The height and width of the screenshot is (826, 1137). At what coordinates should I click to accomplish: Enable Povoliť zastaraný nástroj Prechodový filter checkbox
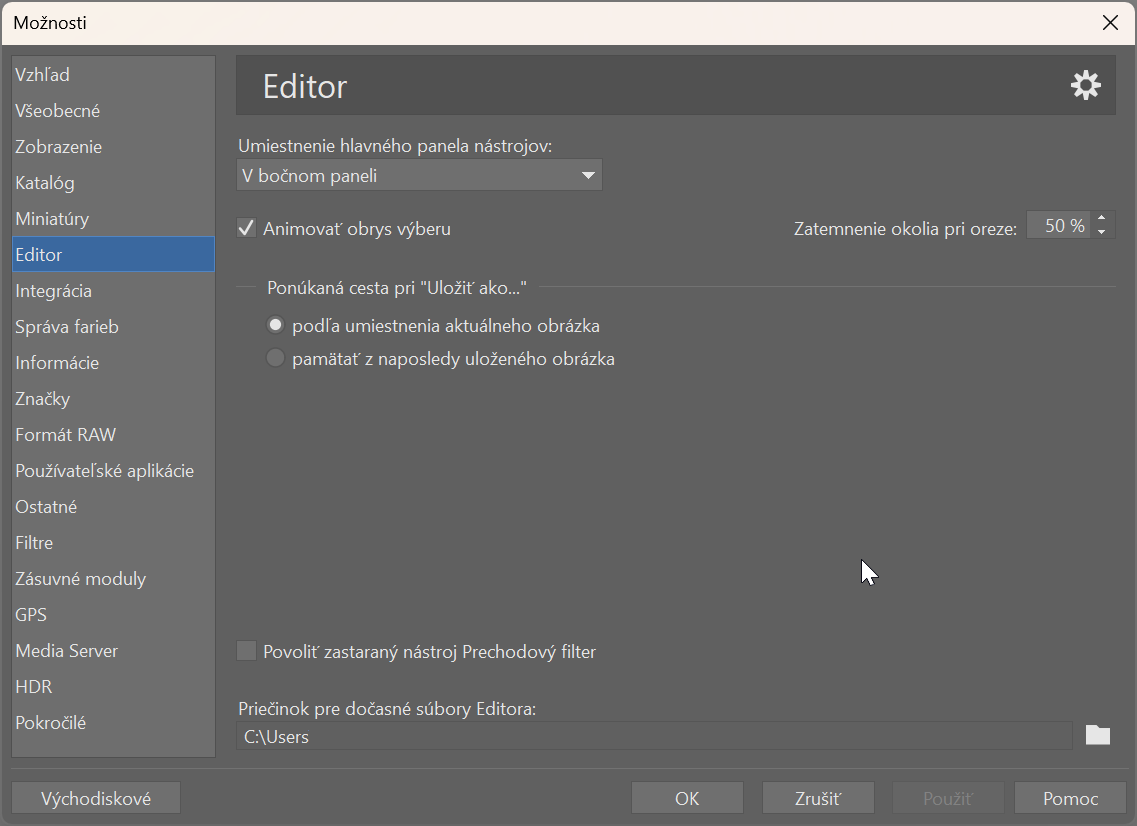point(247,651)
